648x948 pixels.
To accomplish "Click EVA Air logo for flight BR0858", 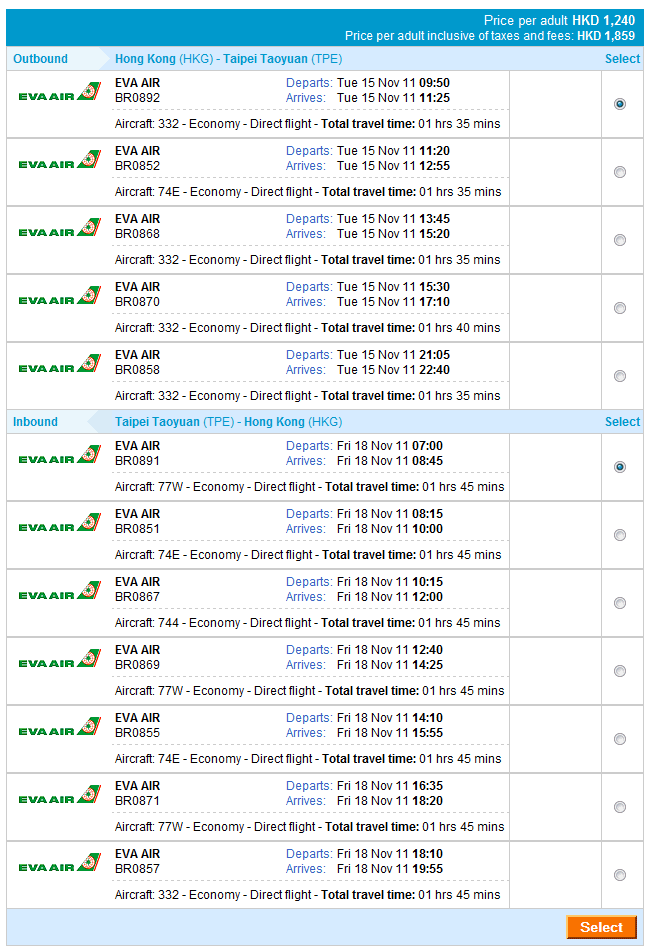I will point(59,365).
